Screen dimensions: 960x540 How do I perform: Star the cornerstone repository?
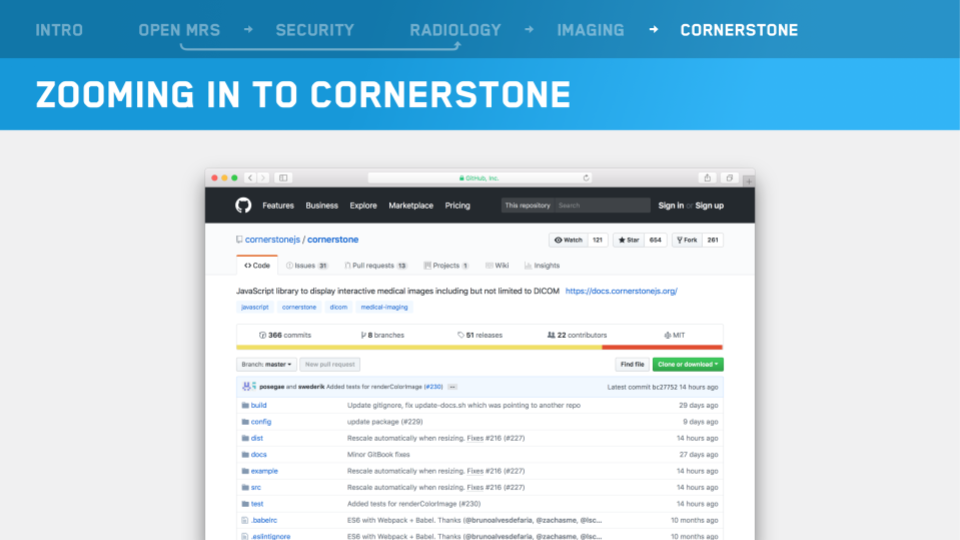(629, 240)
